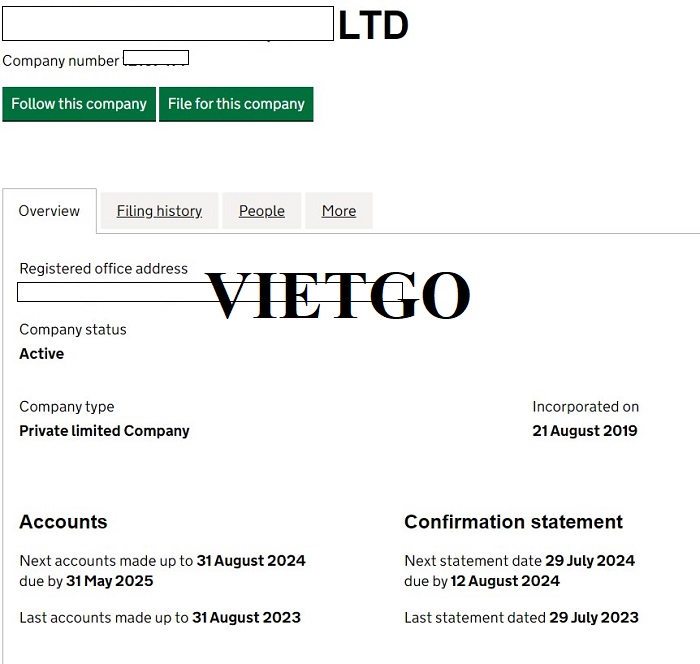This screenshot has width=700, height=664.
Task: Click the VIETGO watermark text
Action: click(x=338, y=295)
